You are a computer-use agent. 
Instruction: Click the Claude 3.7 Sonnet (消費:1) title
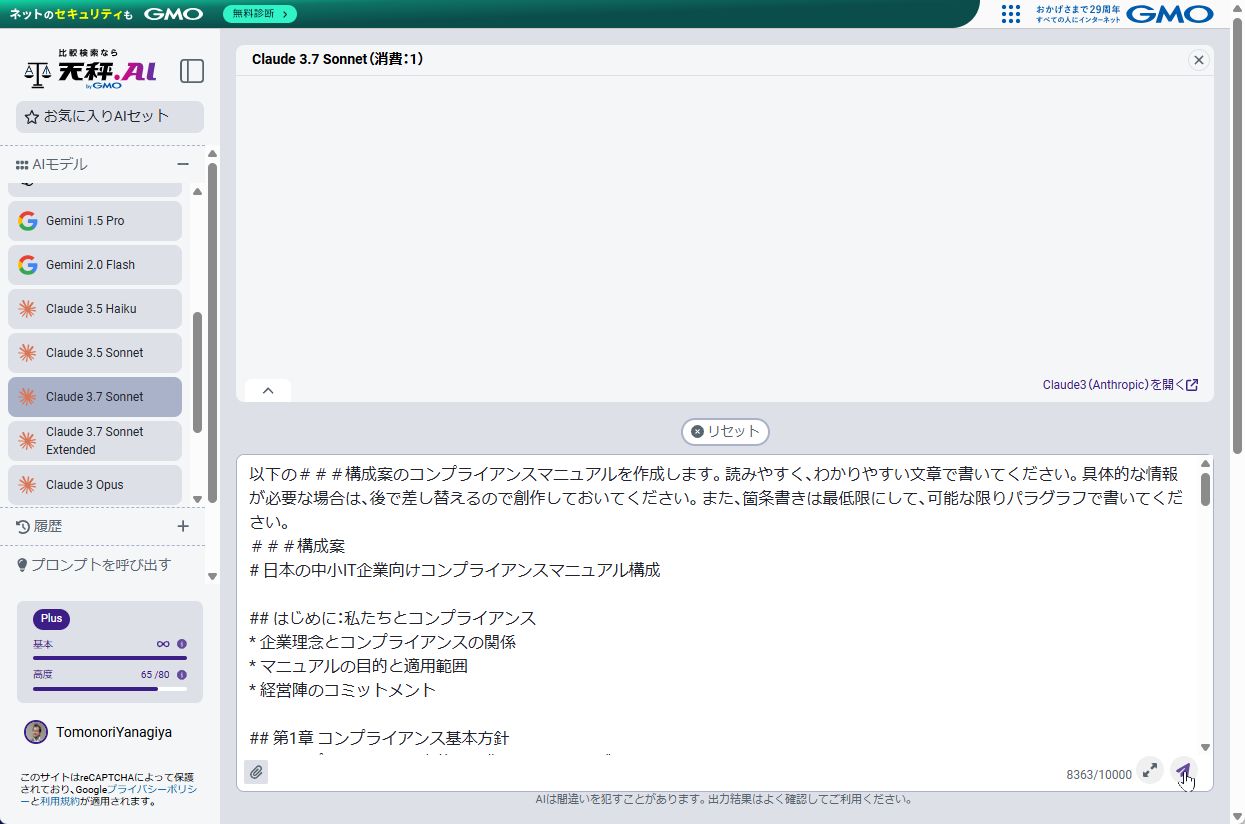(x=338, y=59)
